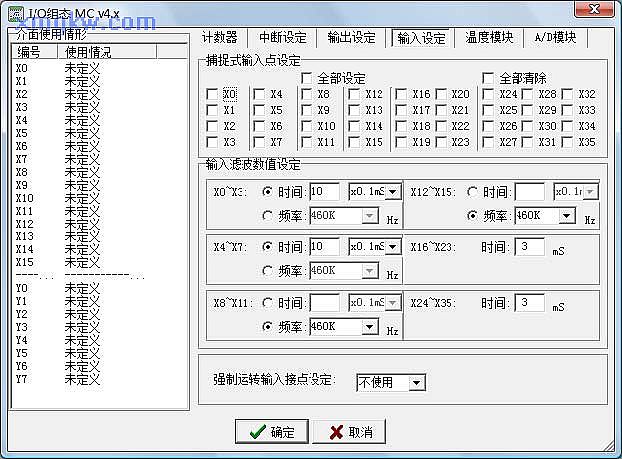Expand the X0~X3 time unit dropdown
622x459 pixels.
(x=392, y=191)
